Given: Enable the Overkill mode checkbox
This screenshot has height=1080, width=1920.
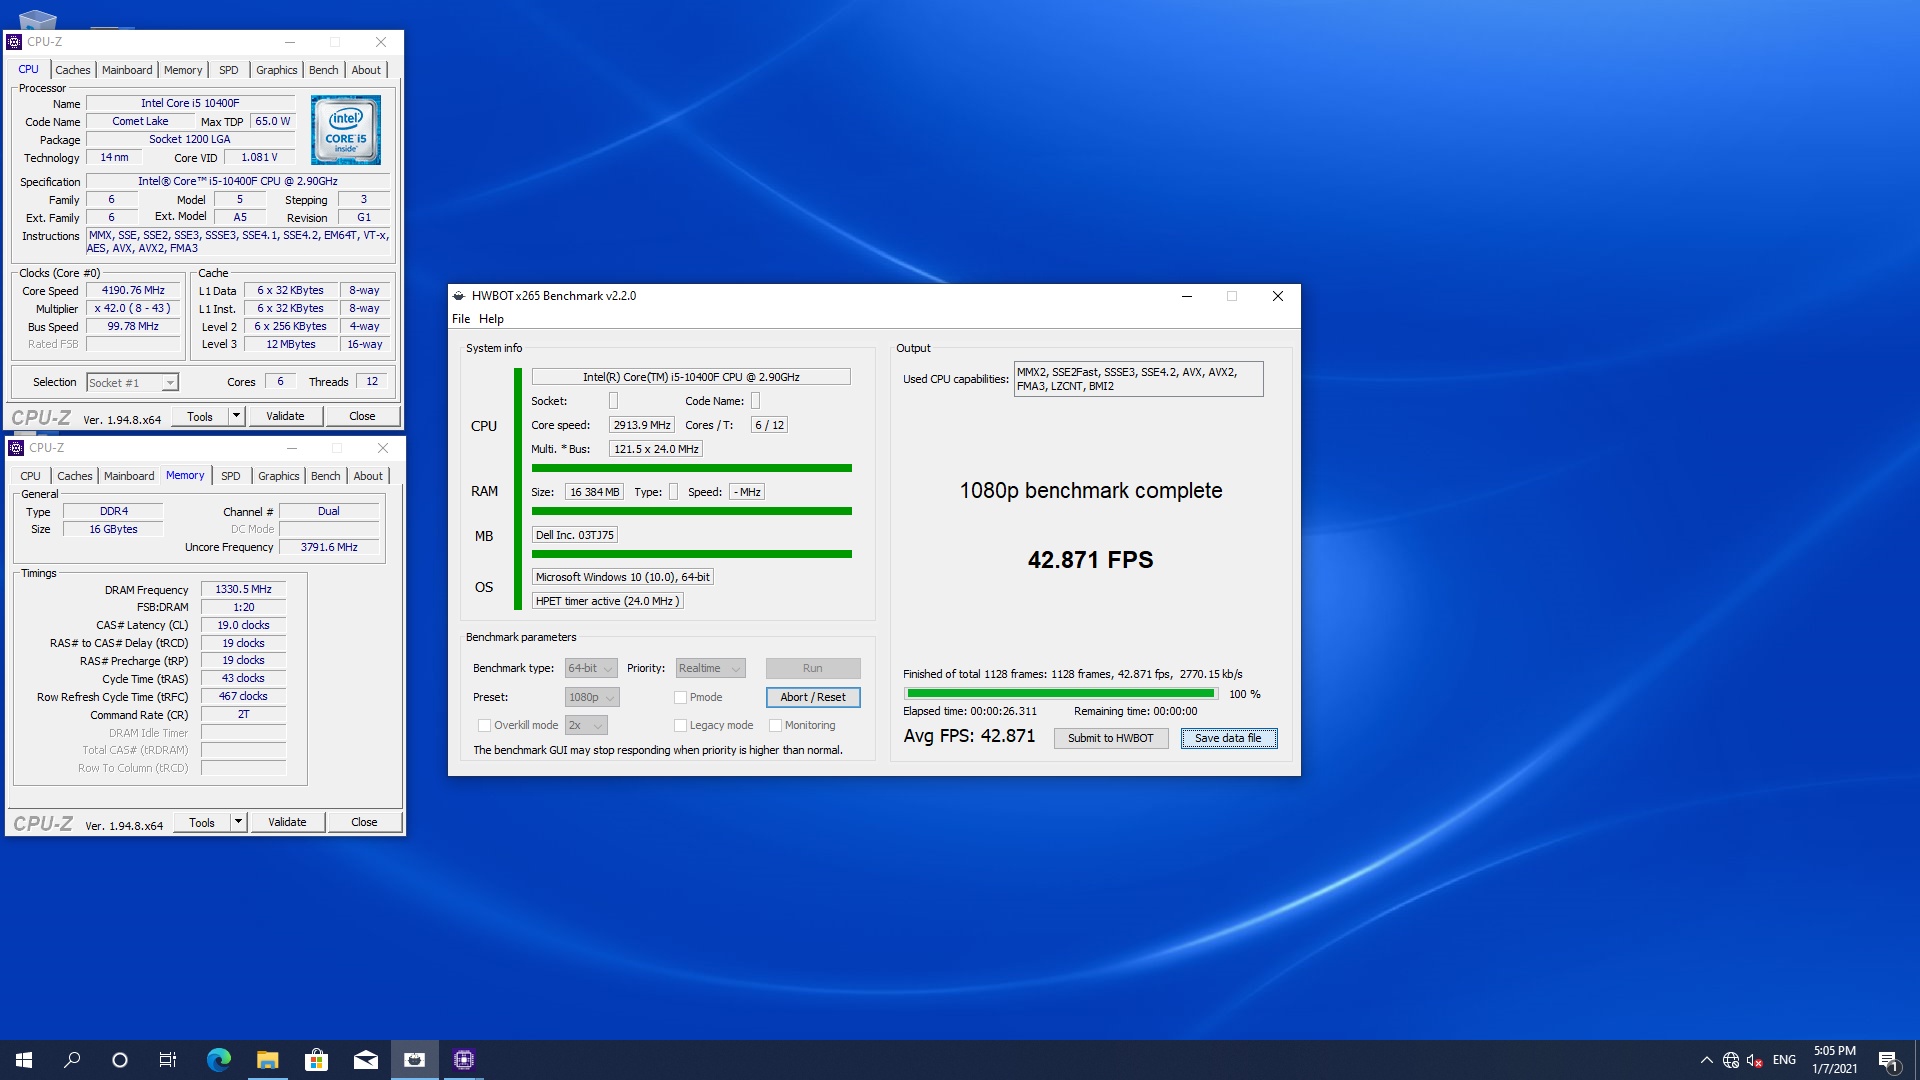Looking at the screenshot, I should [x=484, y=725].
